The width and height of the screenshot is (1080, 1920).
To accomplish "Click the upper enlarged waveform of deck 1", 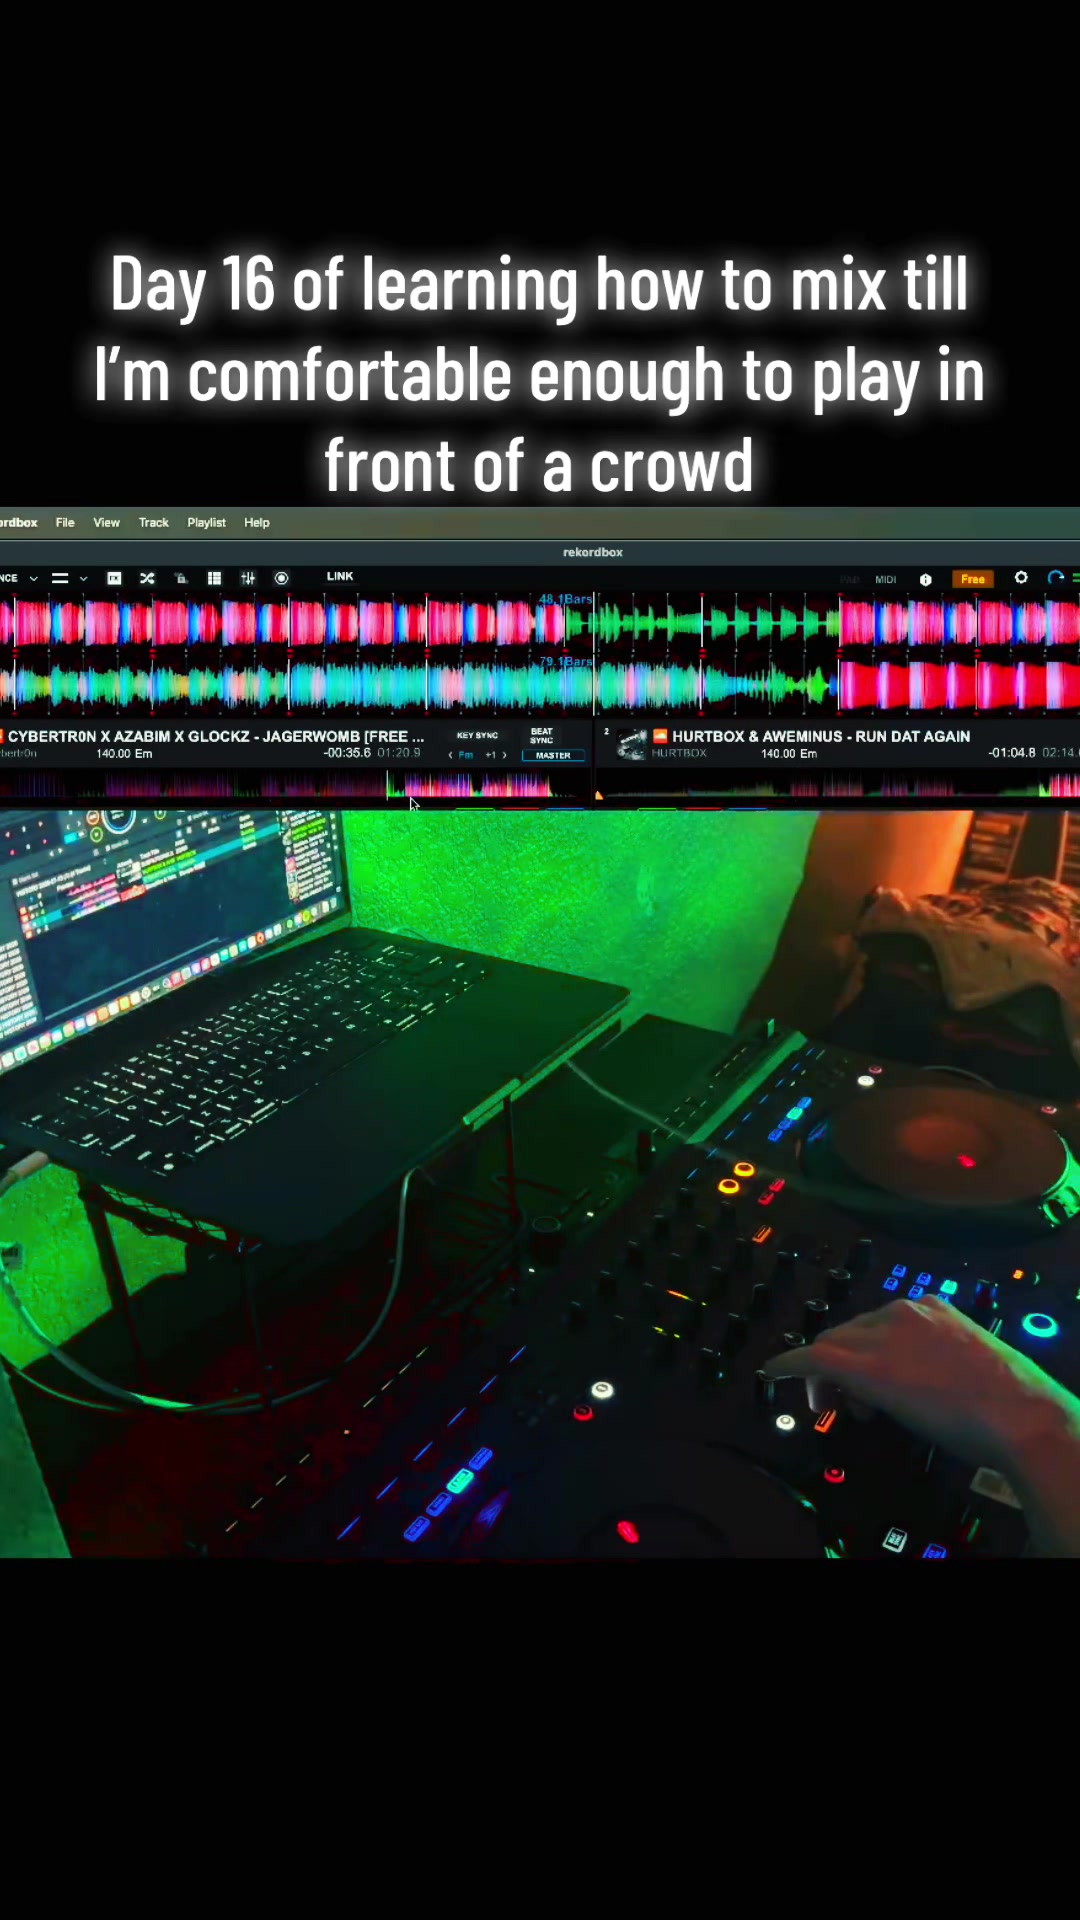I will [x=540, y=623].
